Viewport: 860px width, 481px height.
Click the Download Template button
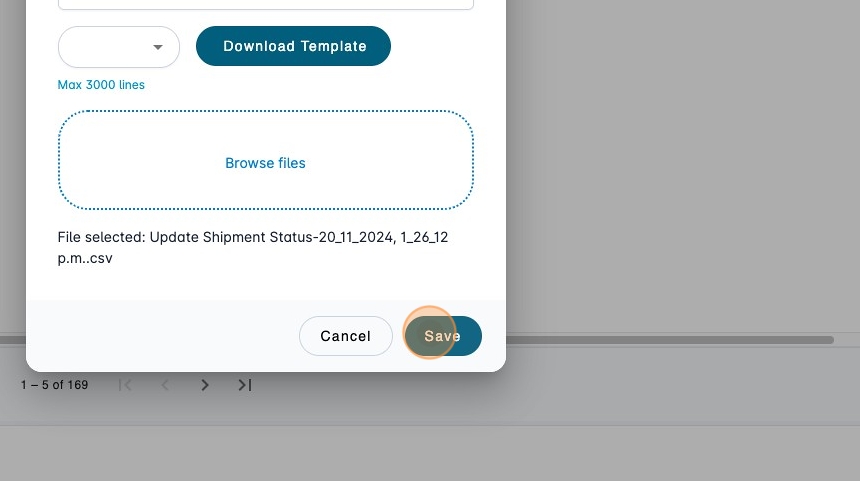coord(293,46)
